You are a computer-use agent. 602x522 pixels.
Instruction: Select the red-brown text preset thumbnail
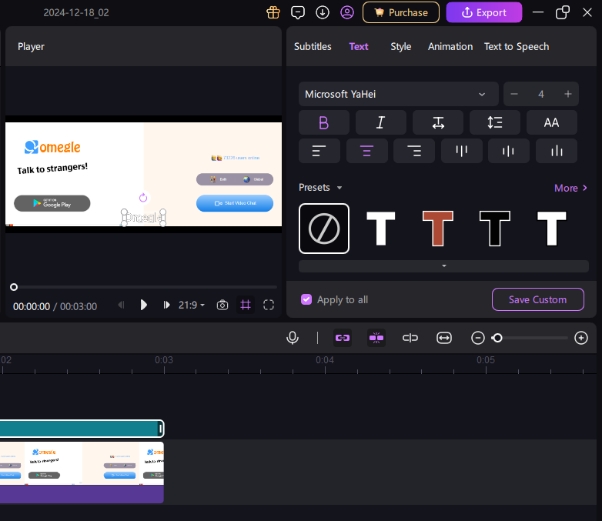[438, 229]
